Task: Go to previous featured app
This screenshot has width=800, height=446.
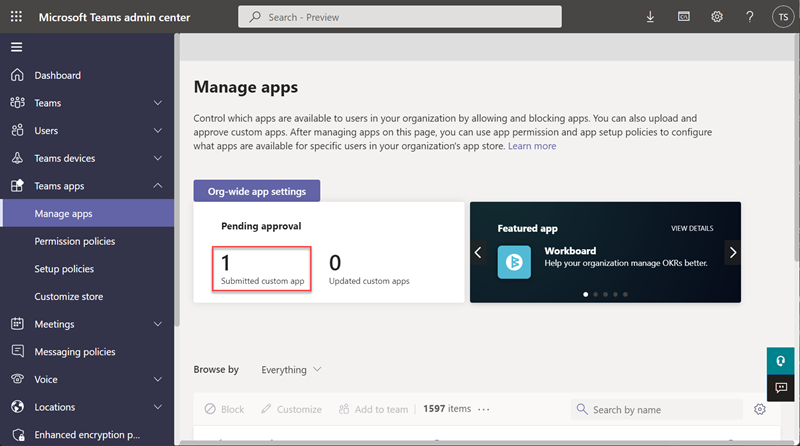Action: tap(478, 252)
